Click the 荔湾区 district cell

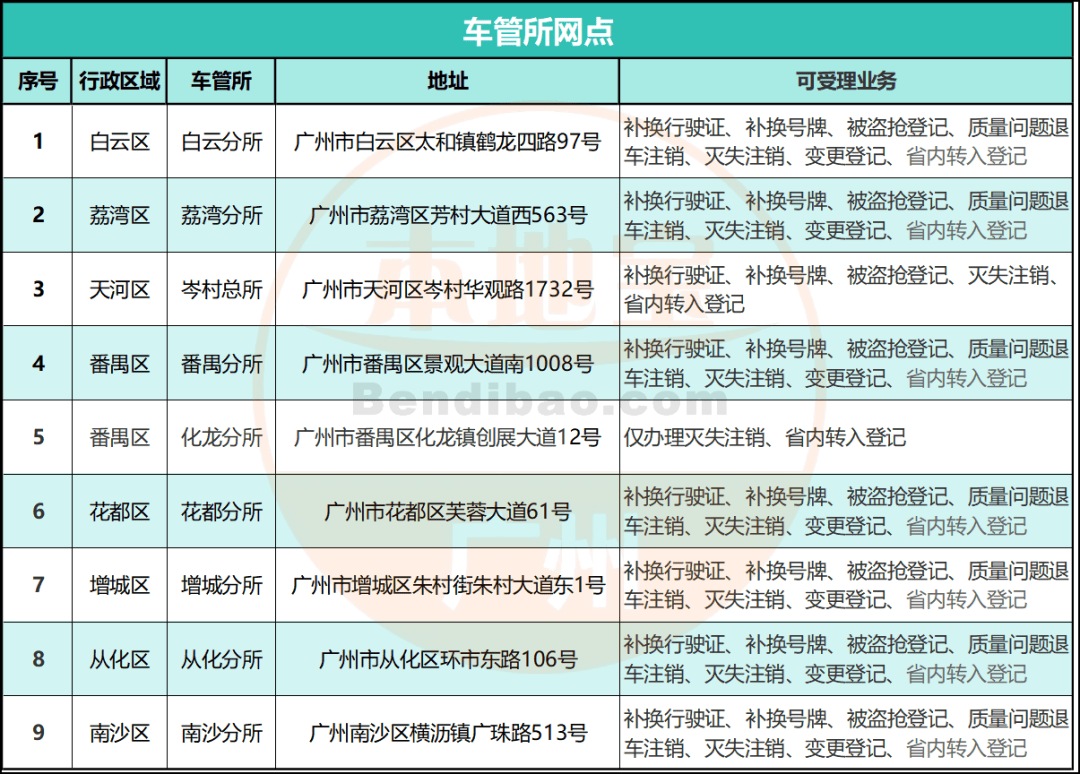[x=120, y=215]
